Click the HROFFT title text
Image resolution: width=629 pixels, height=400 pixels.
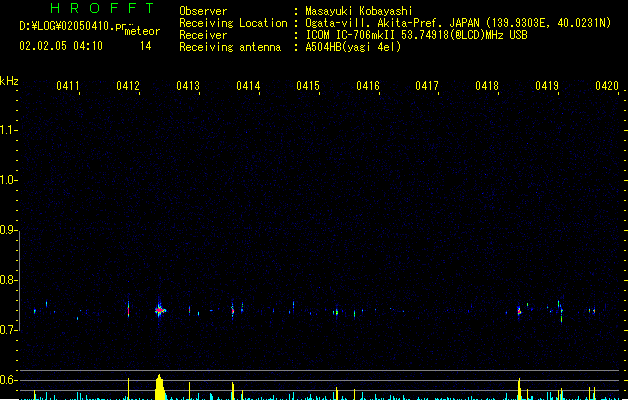[102, 8]
